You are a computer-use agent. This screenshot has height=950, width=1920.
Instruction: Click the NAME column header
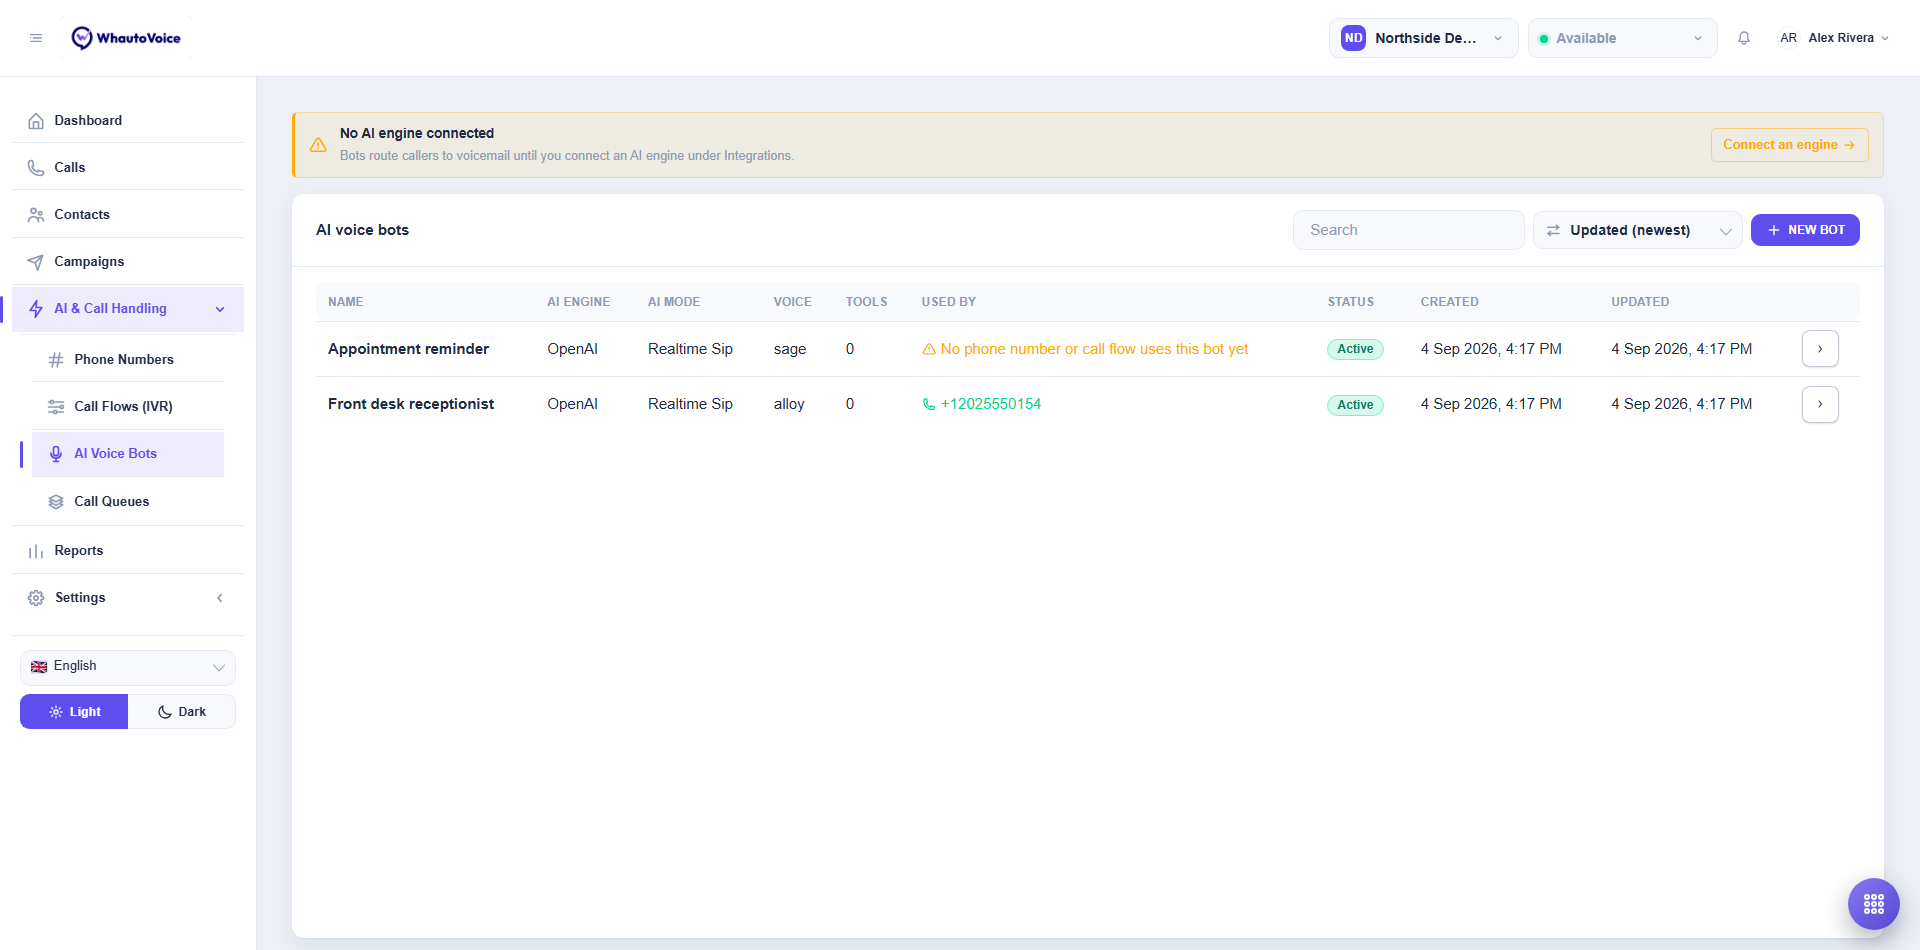click(346, 302)
